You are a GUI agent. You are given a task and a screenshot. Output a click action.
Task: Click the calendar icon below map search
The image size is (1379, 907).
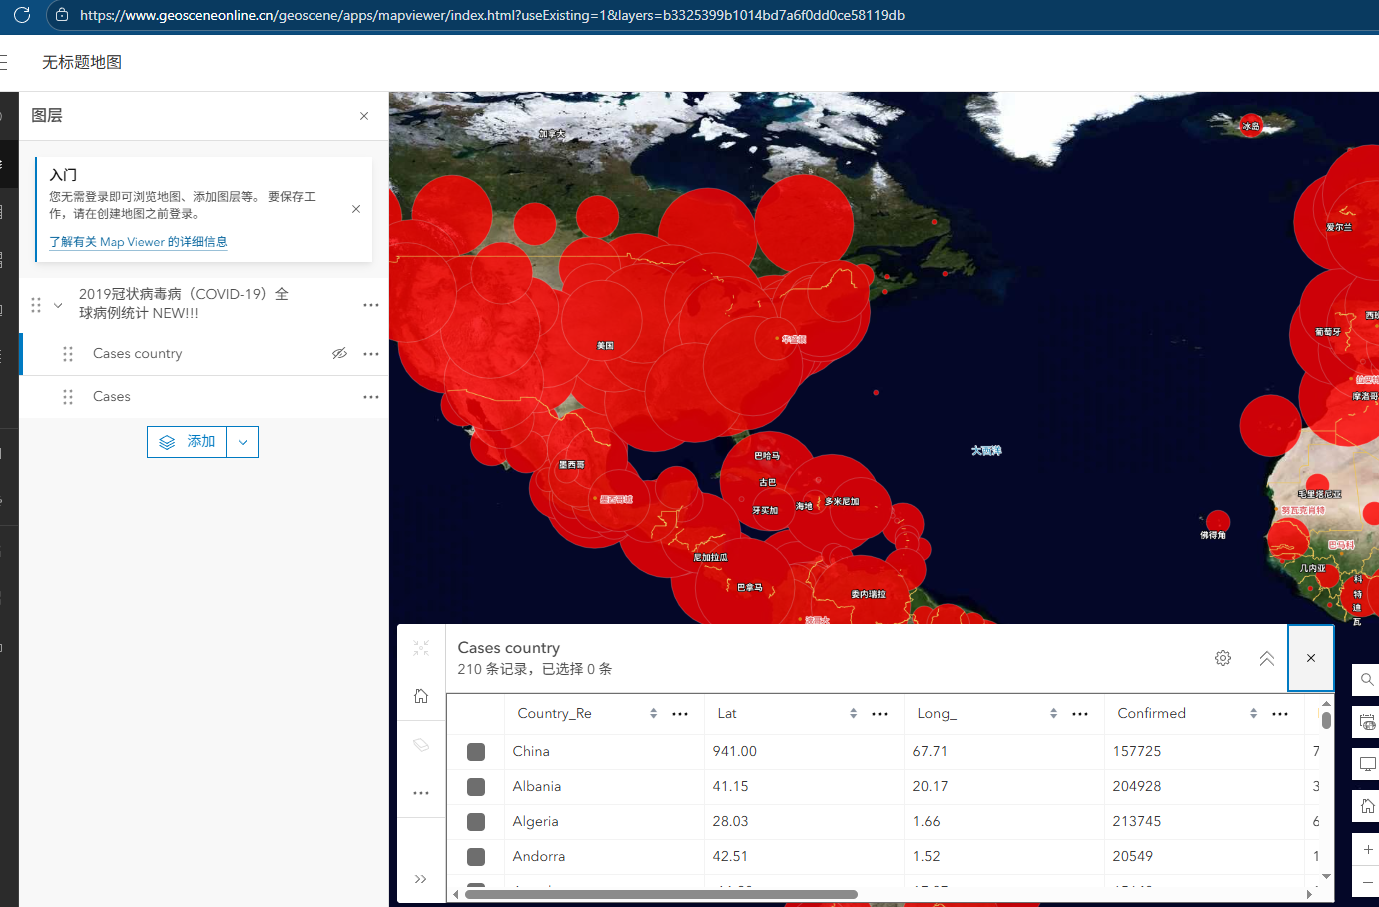coord(1367,722)
